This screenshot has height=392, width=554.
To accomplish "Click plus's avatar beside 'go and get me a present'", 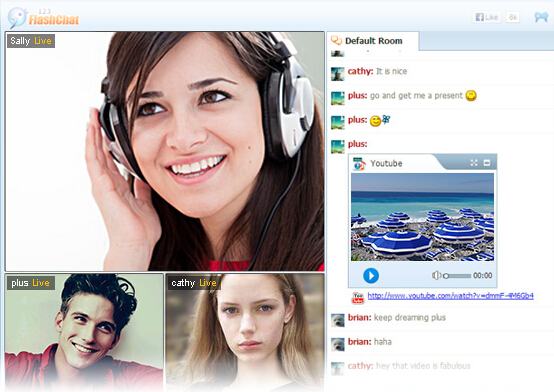I will 337,98.
